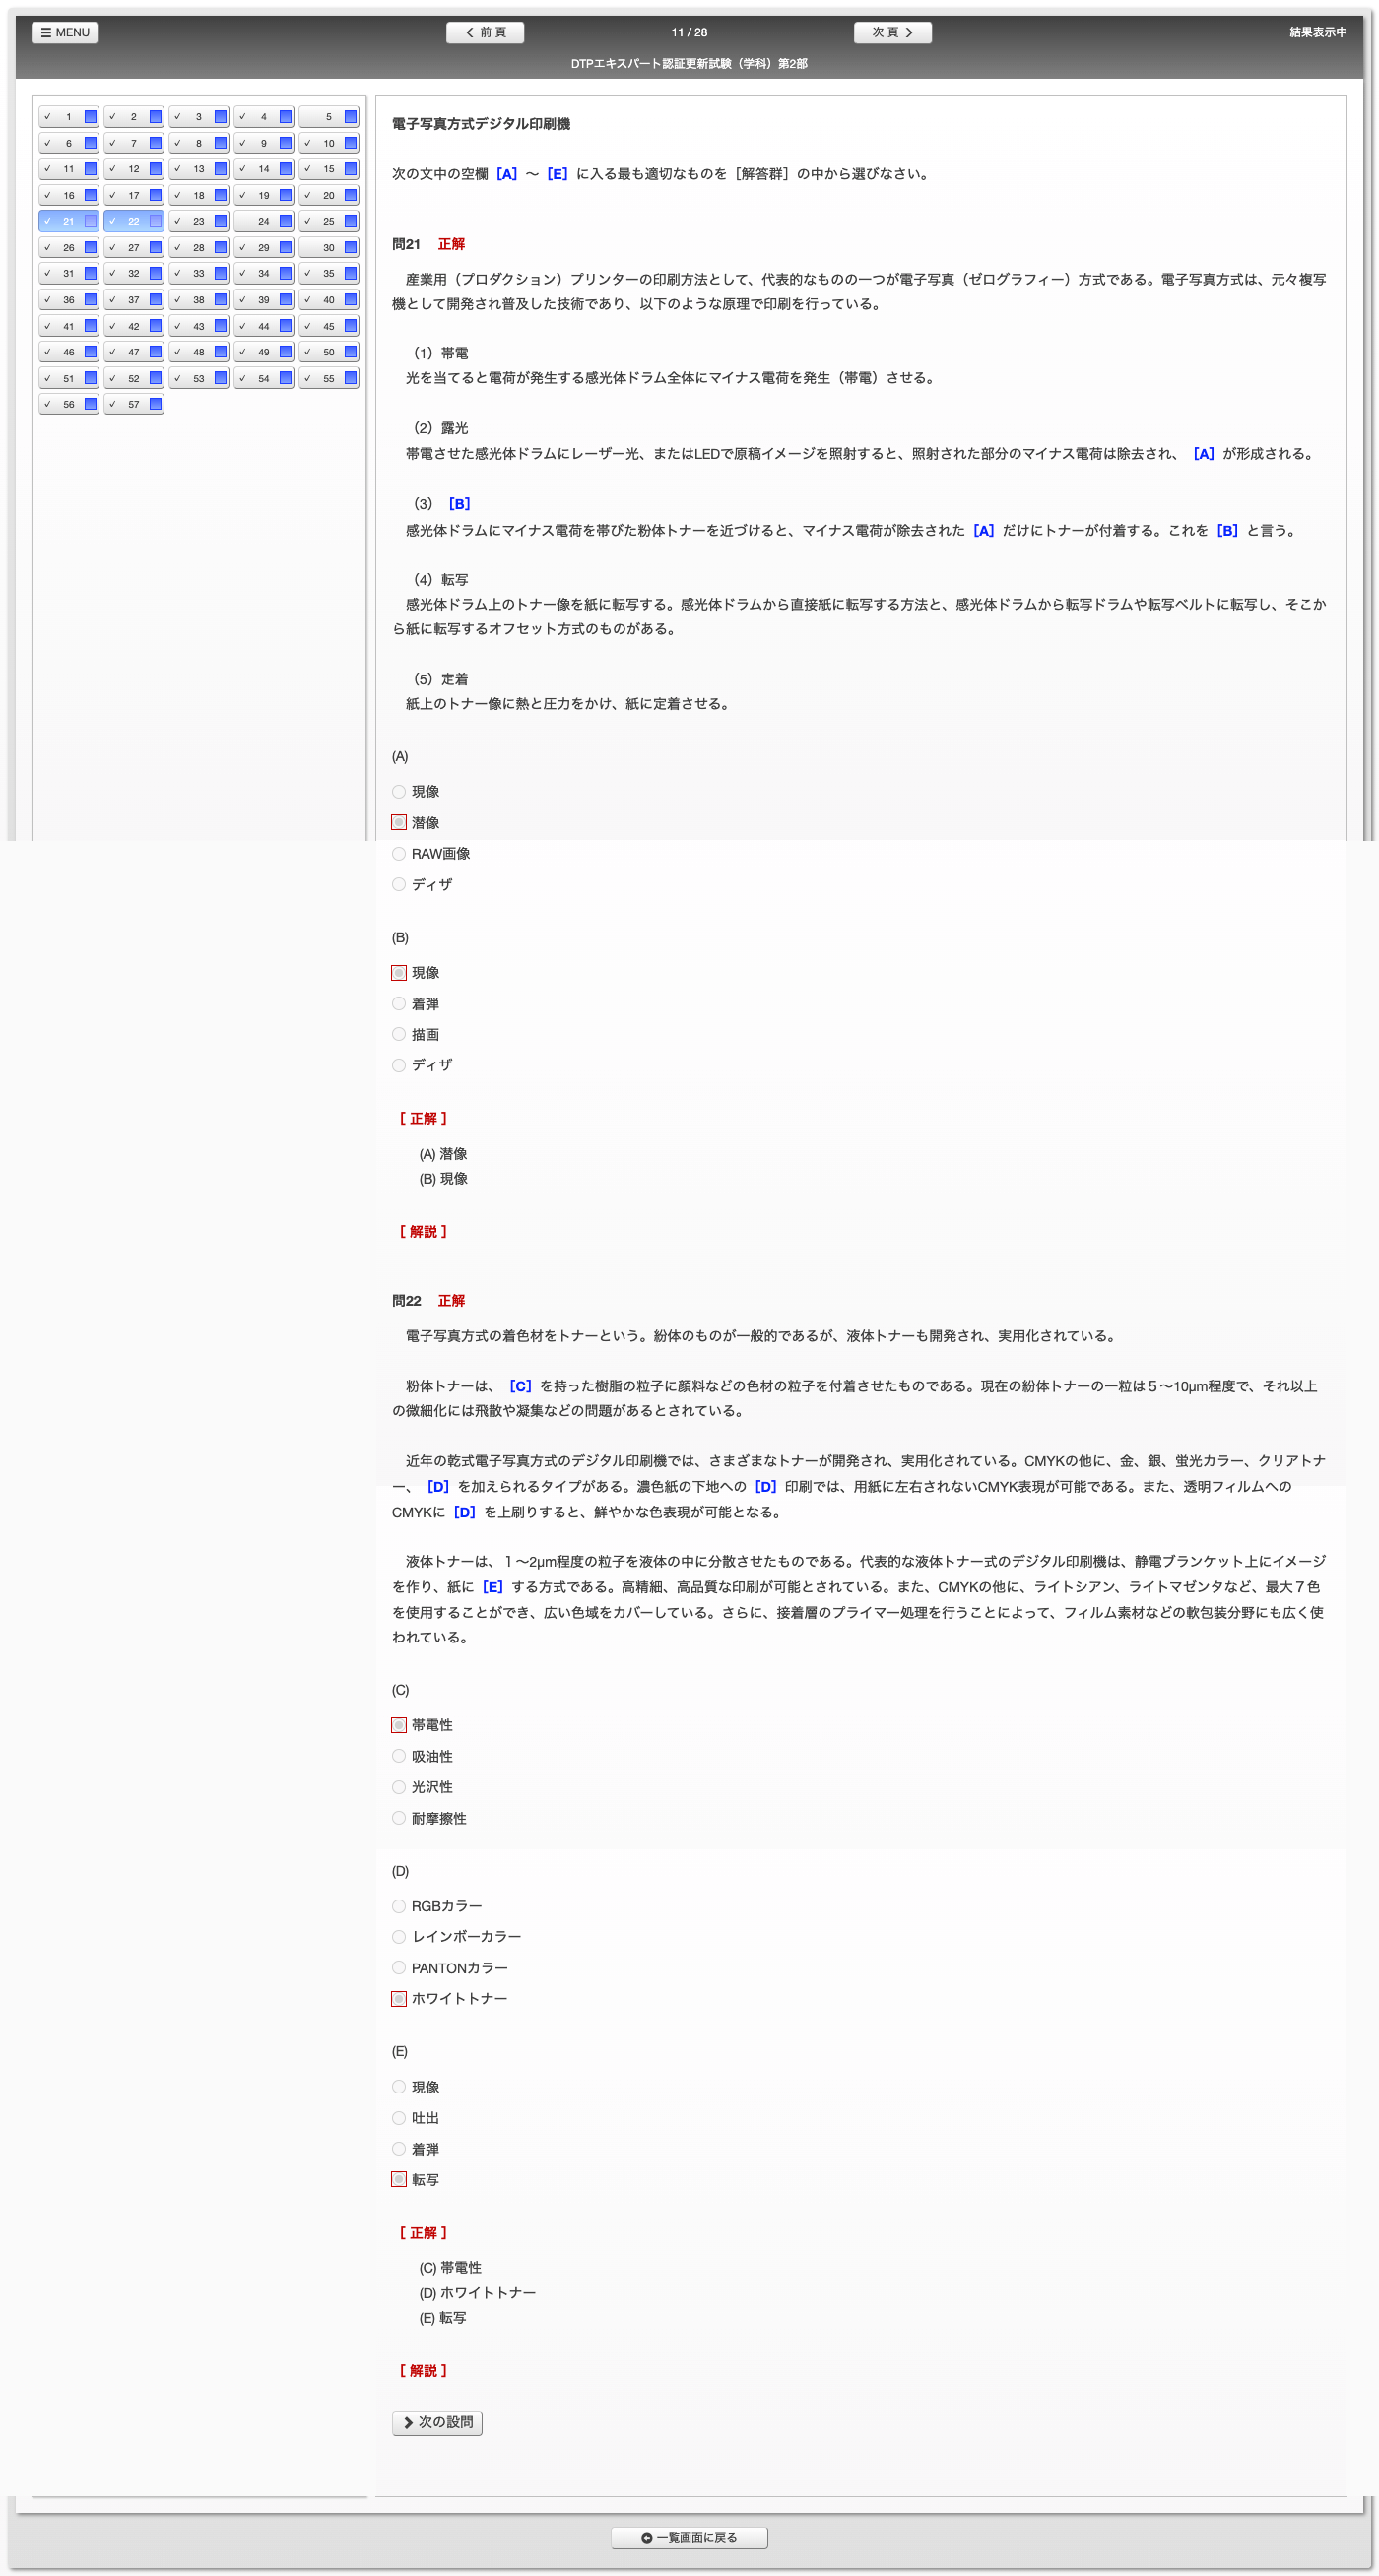Screen dimensions: 1379x2576
Task: Select the レインボーカラー radio option
Action: 399,1937
